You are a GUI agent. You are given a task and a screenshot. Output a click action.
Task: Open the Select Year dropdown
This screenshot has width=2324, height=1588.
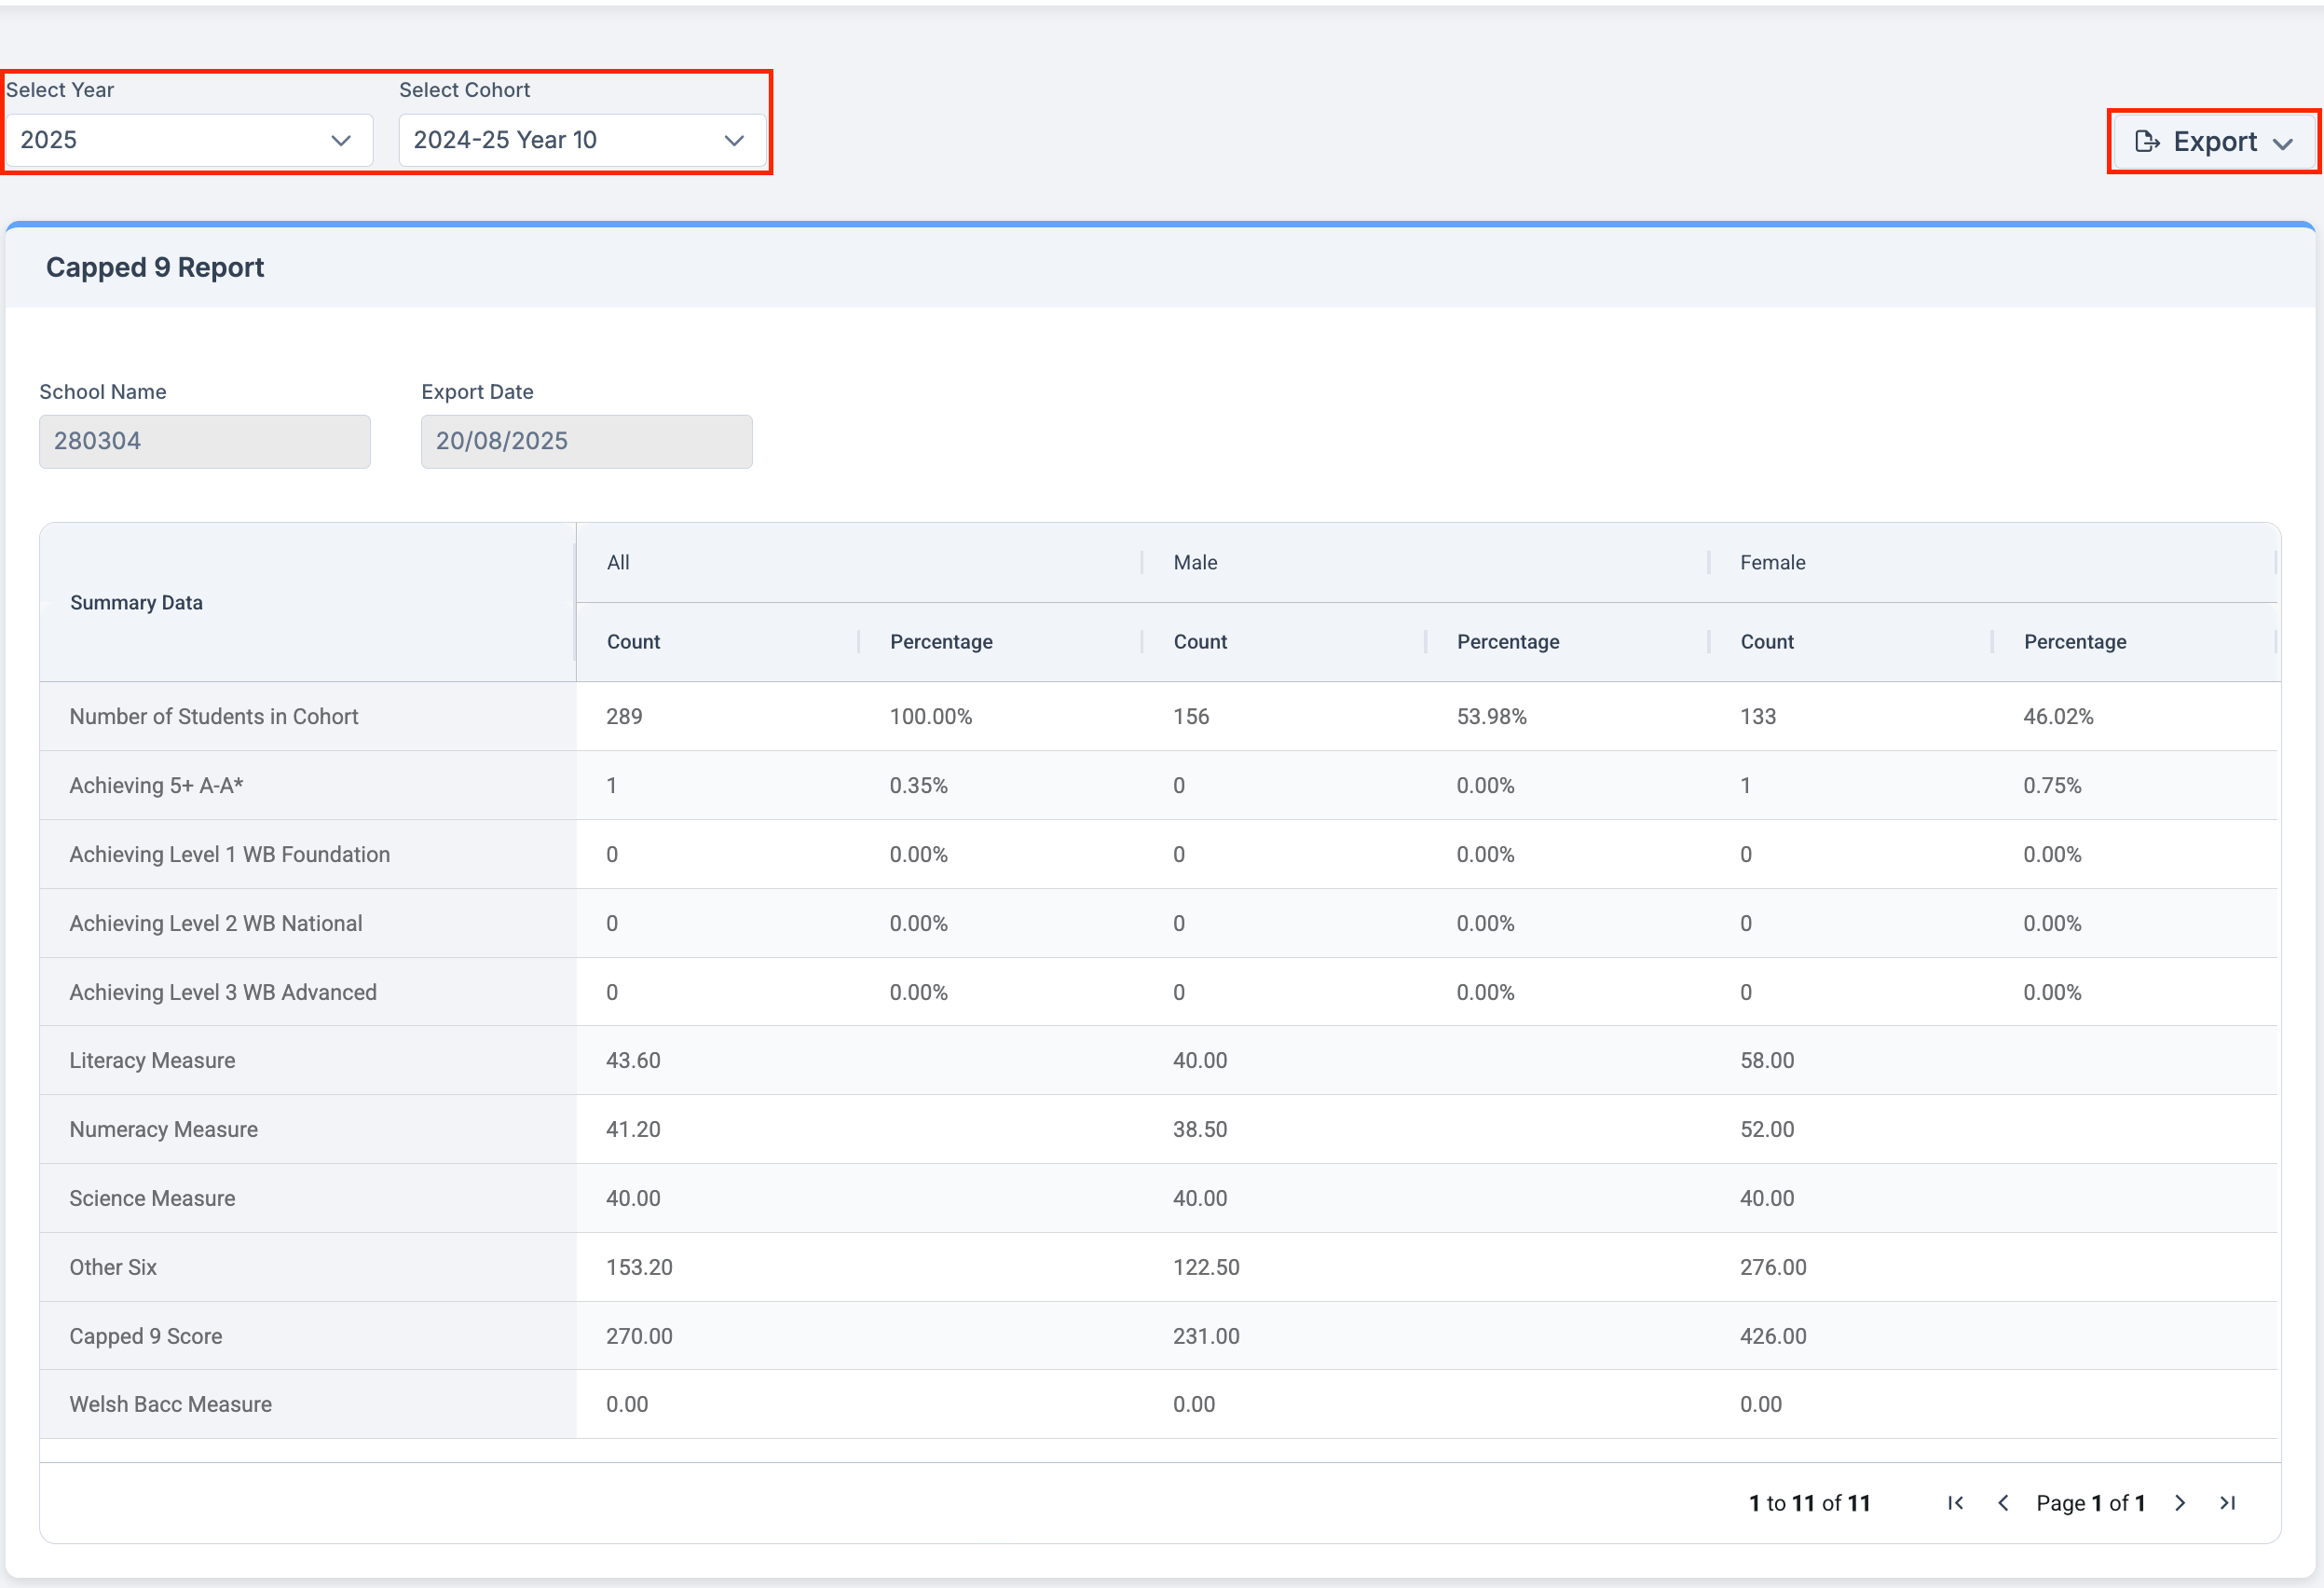click(x=188, y=140)
